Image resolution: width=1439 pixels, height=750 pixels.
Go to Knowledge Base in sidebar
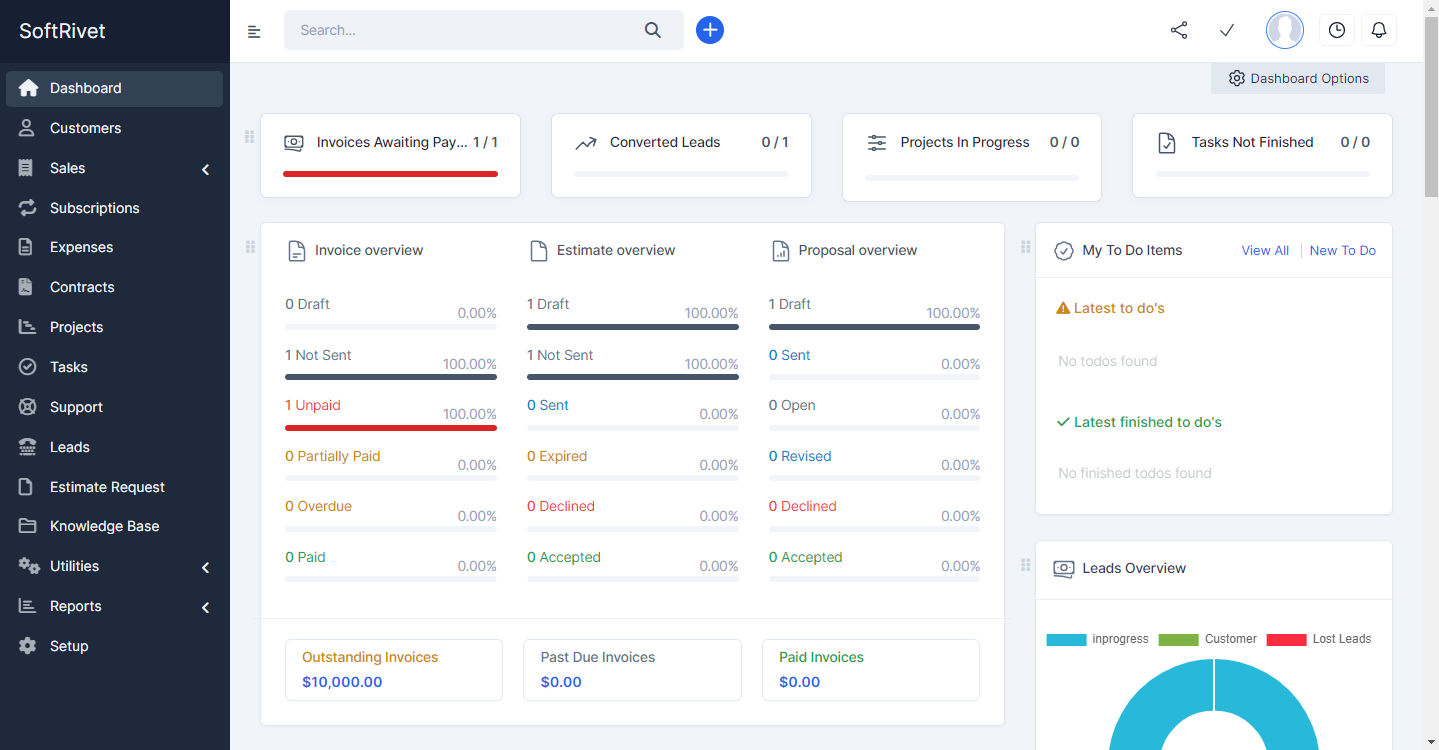coord(104,526)
